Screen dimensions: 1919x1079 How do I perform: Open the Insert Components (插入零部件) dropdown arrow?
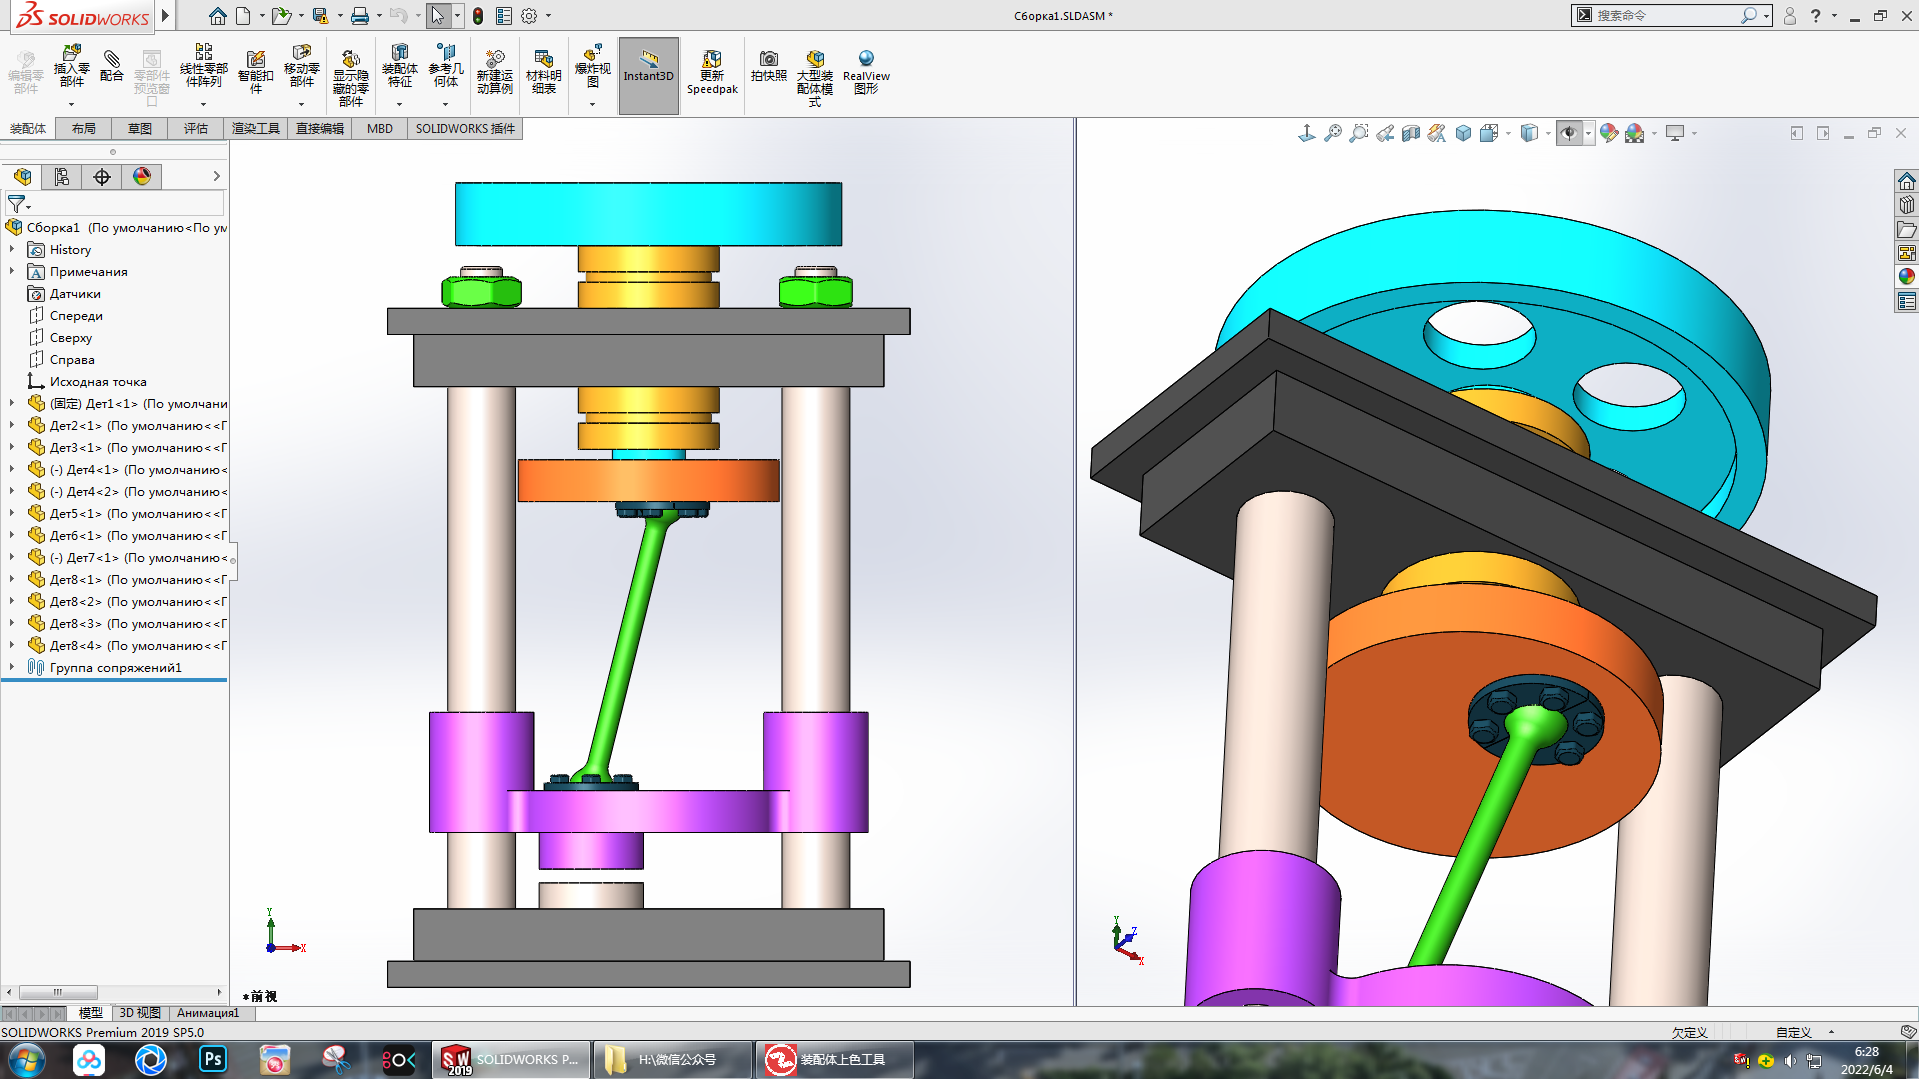(x=71, y=104)
